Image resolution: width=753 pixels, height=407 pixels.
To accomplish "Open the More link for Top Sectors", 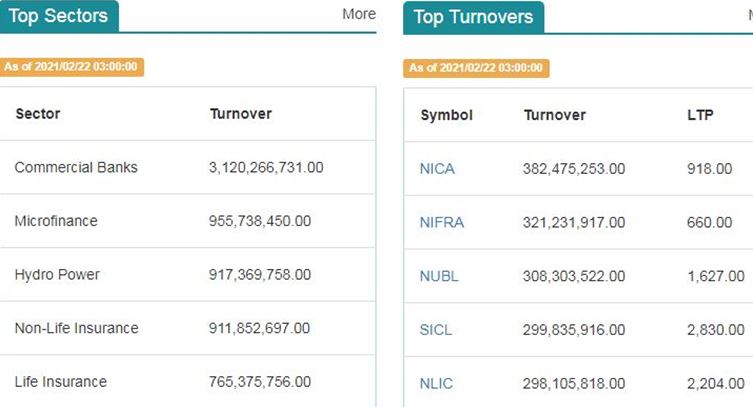I will coord(359,14).
